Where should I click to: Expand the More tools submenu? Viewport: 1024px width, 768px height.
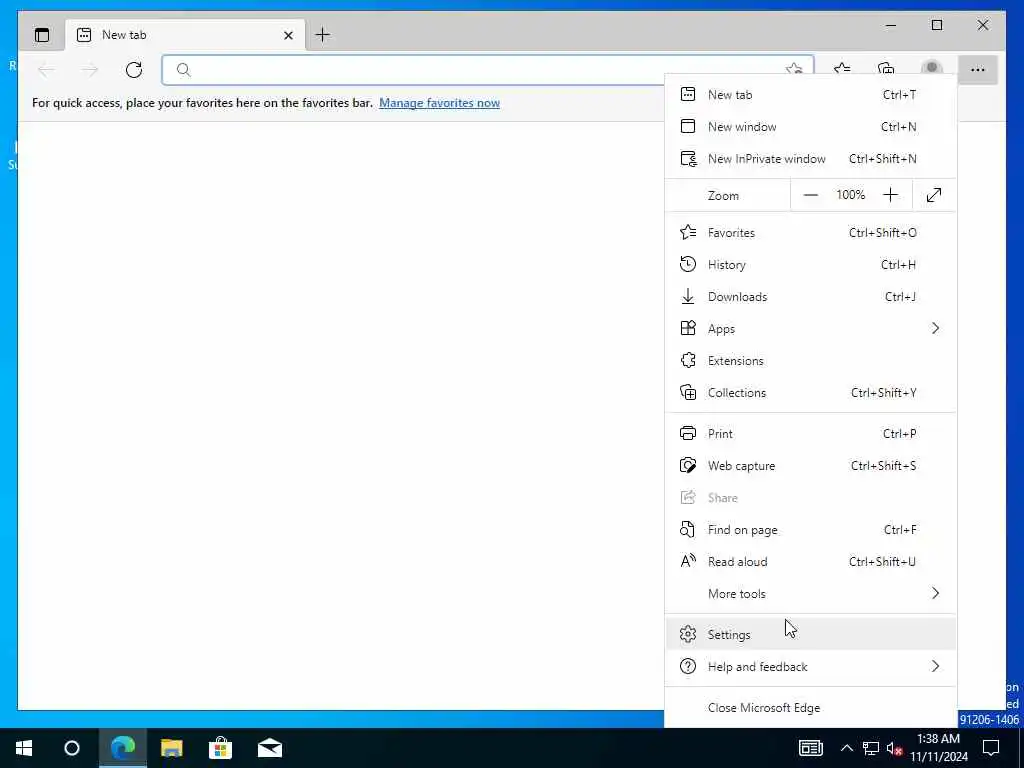click(810, 594)
